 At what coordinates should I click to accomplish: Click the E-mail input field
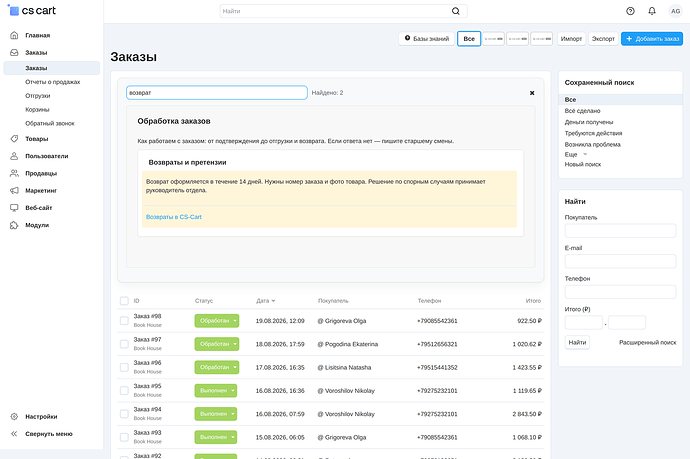[620, 261]
